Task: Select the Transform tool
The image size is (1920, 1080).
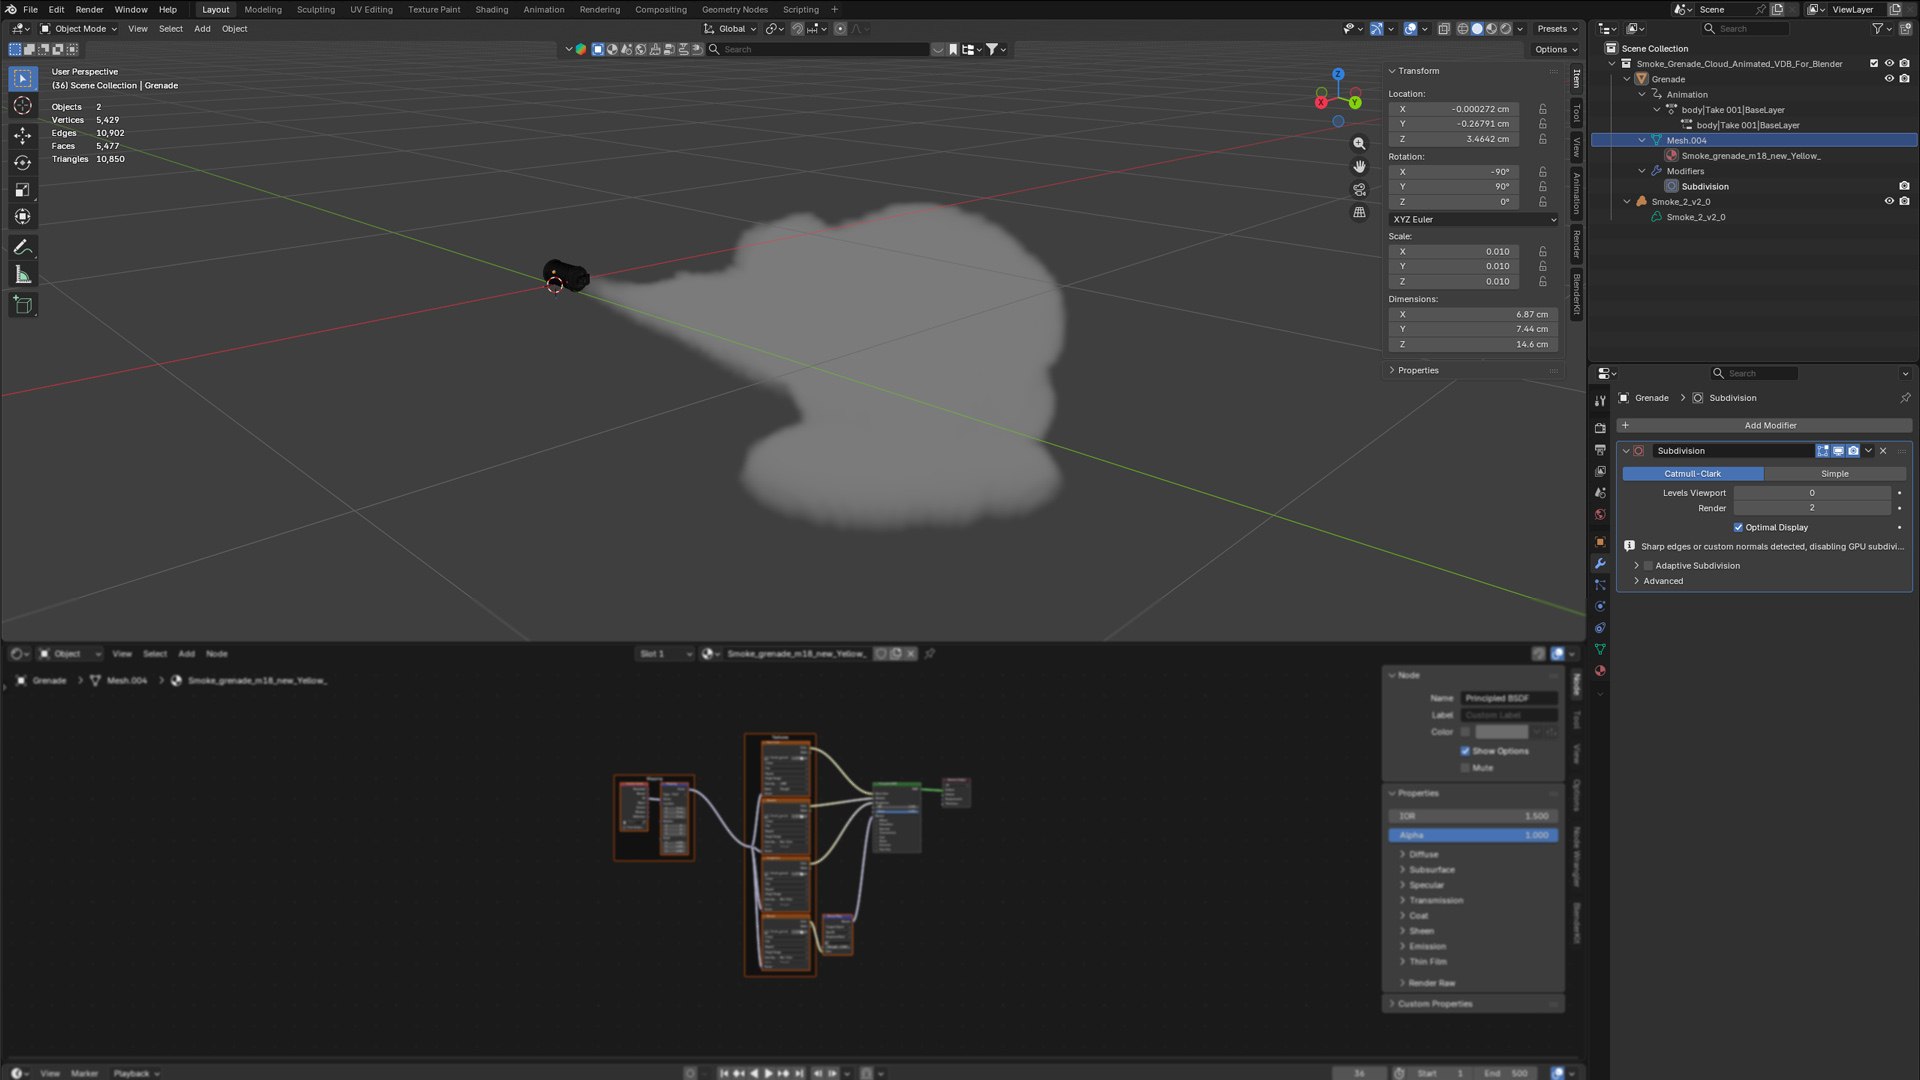Action: click(23, 216)
